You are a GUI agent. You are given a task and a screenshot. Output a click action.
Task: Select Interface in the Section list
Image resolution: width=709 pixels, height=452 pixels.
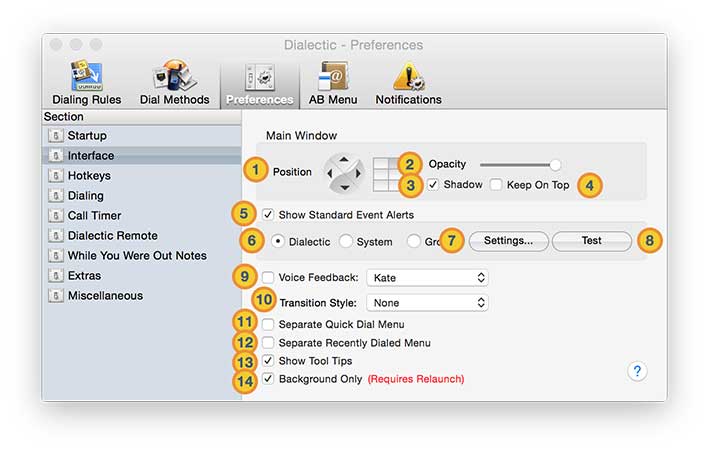[142, 155]
